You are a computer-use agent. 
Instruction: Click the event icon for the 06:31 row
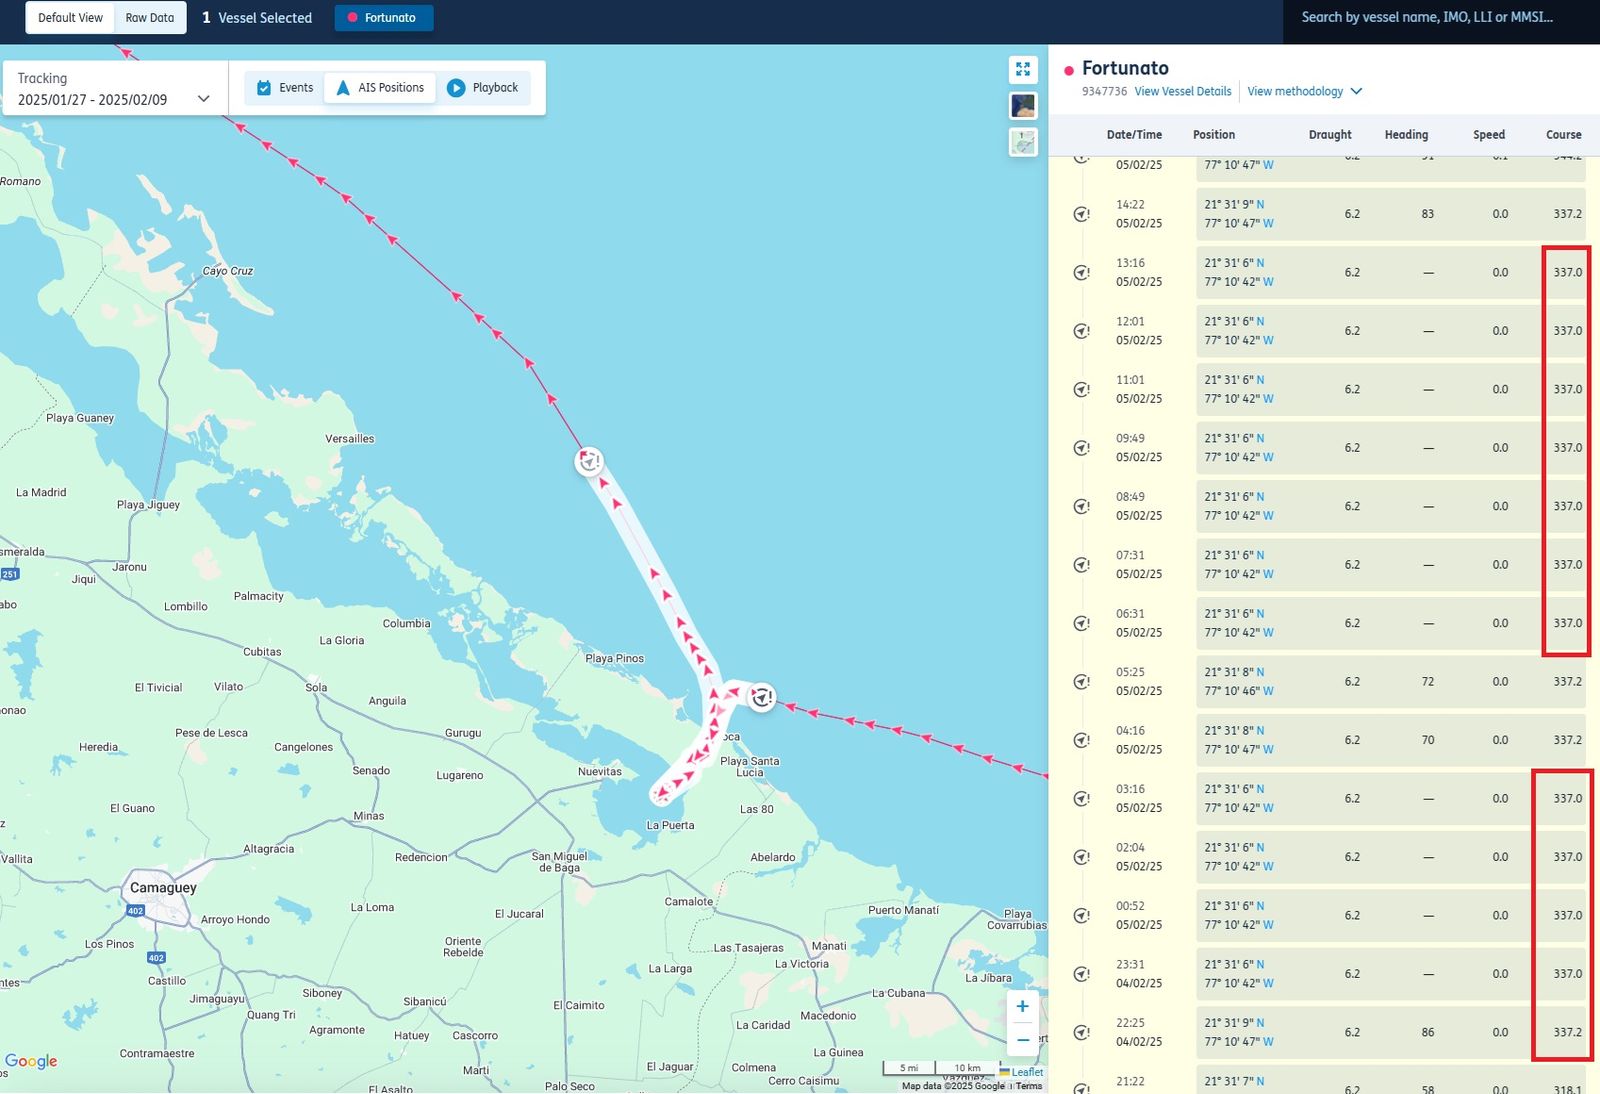click(1081, 623)
